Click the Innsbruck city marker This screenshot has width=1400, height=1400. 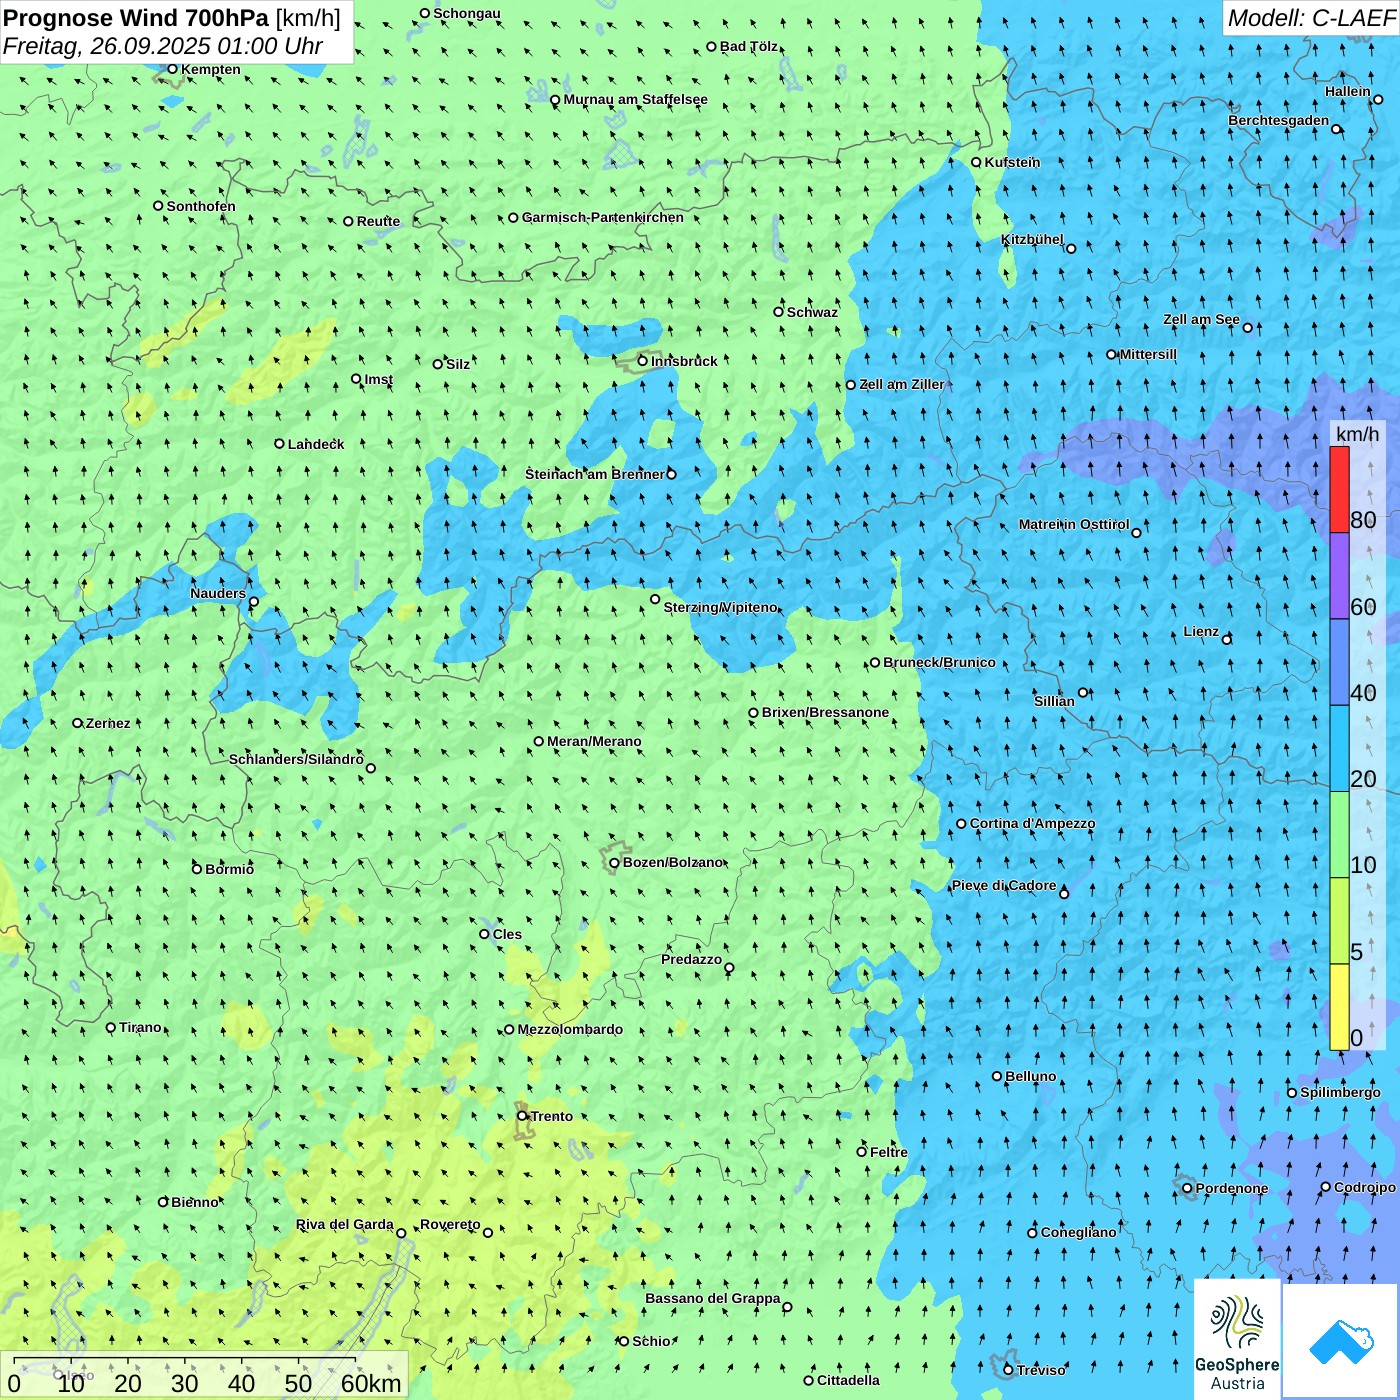pos(643,361)
